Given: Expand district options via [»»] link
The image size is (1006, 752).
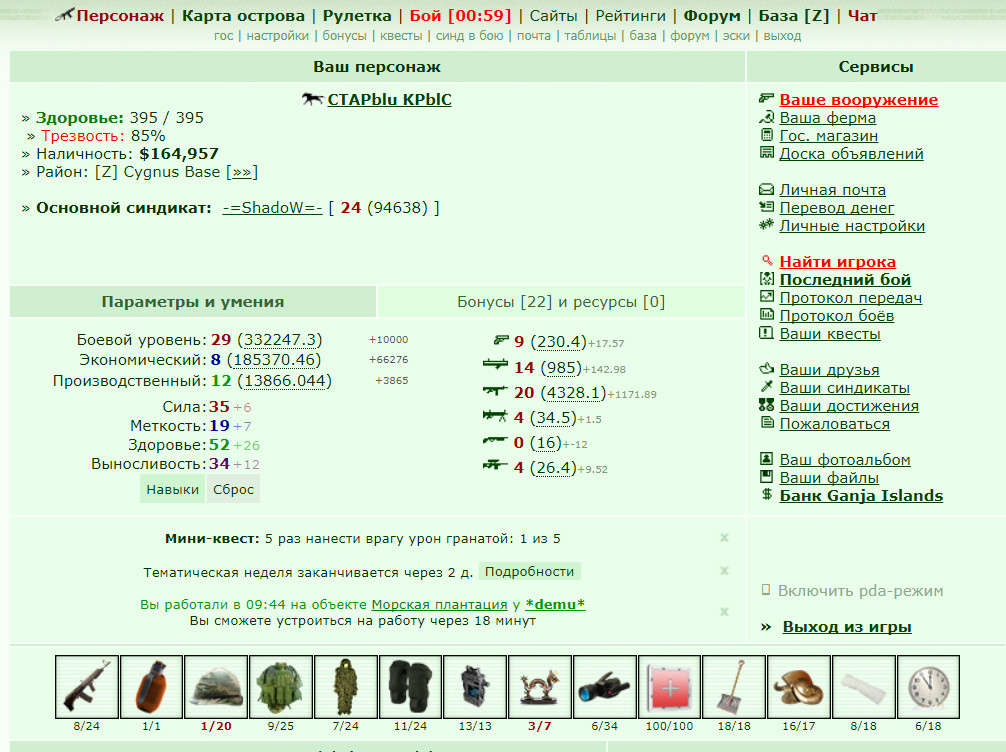Looking at the screenshot, I should [x=242, y=172].
